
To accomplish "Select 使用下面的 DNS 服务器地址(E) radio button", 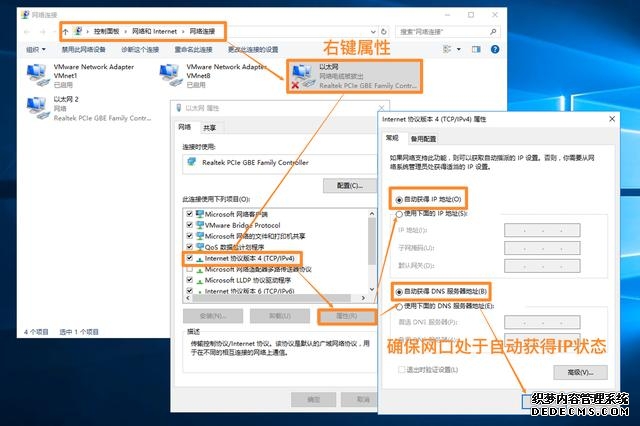I will pyautogui.click(x=399, y=306).
